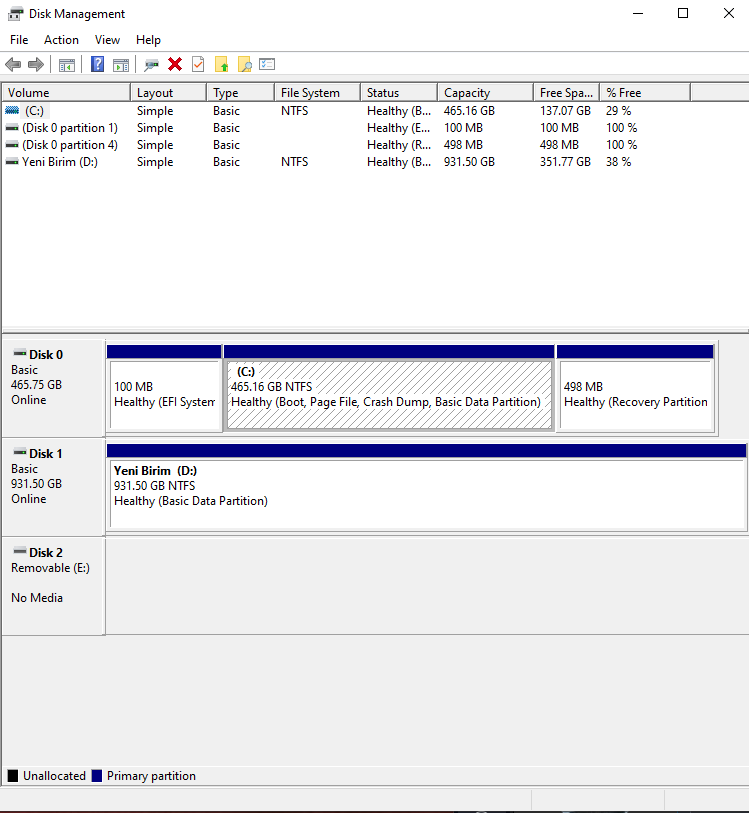Click the red X Delete icon
Image resolution: width=749 pixels, height=813 pixels.
pos(175,64)
